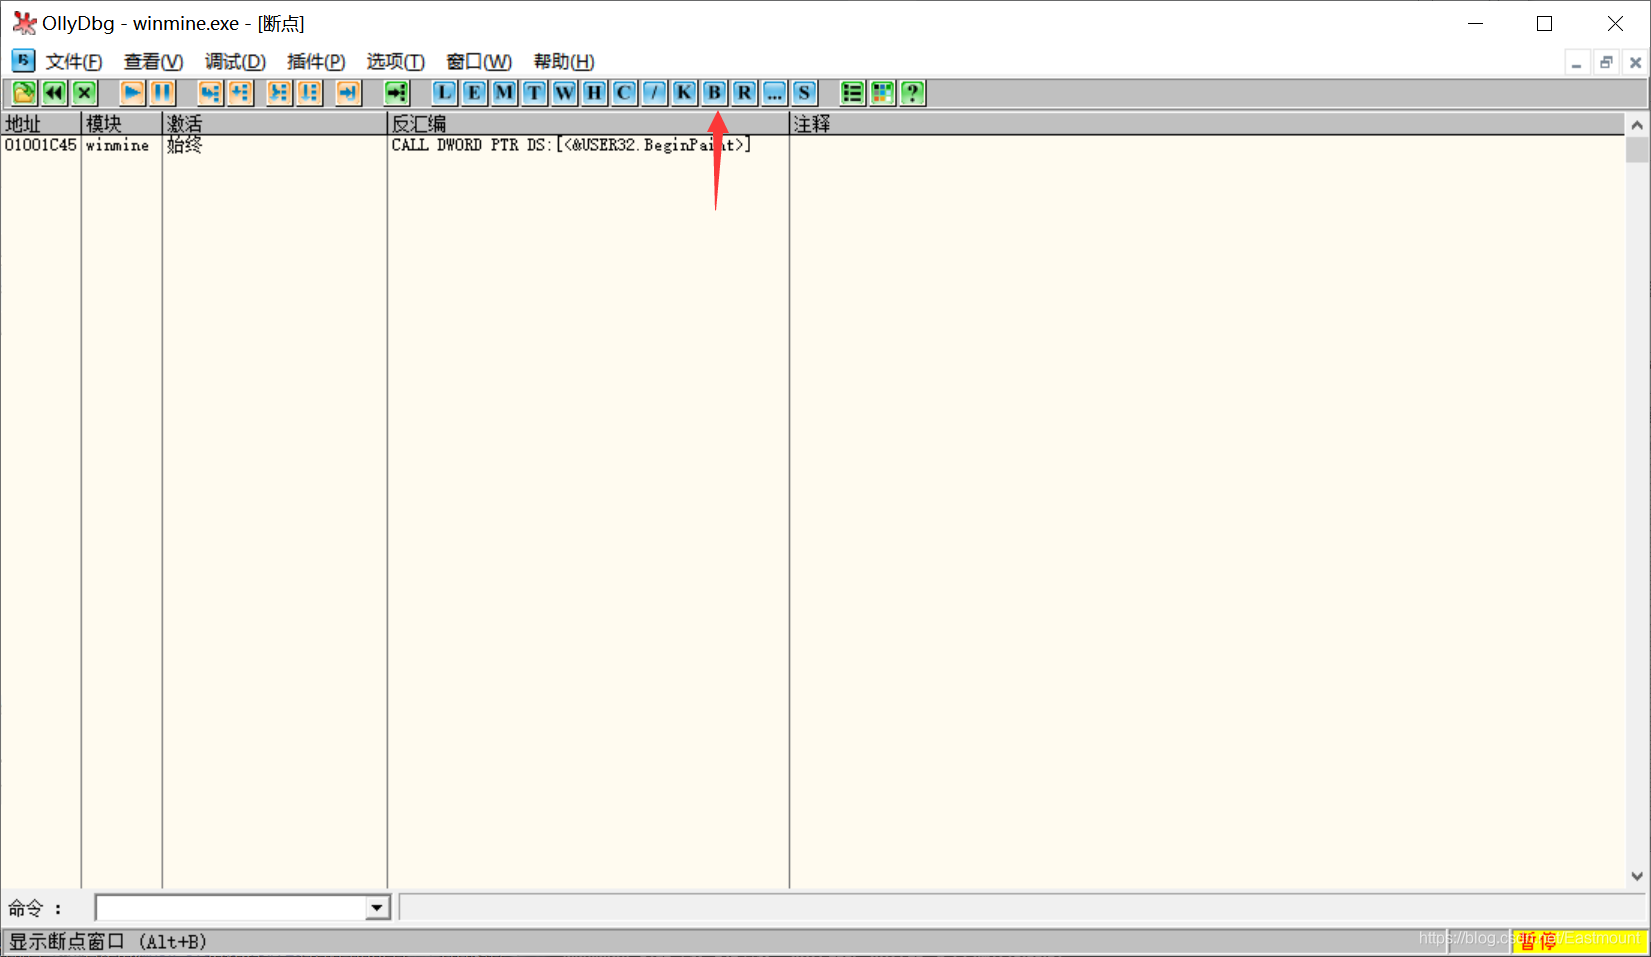Image resolution: width=1651 pixels, height=957 pixels.
Task: Click the MDI child system menu icon
Action: coord(23,61)
